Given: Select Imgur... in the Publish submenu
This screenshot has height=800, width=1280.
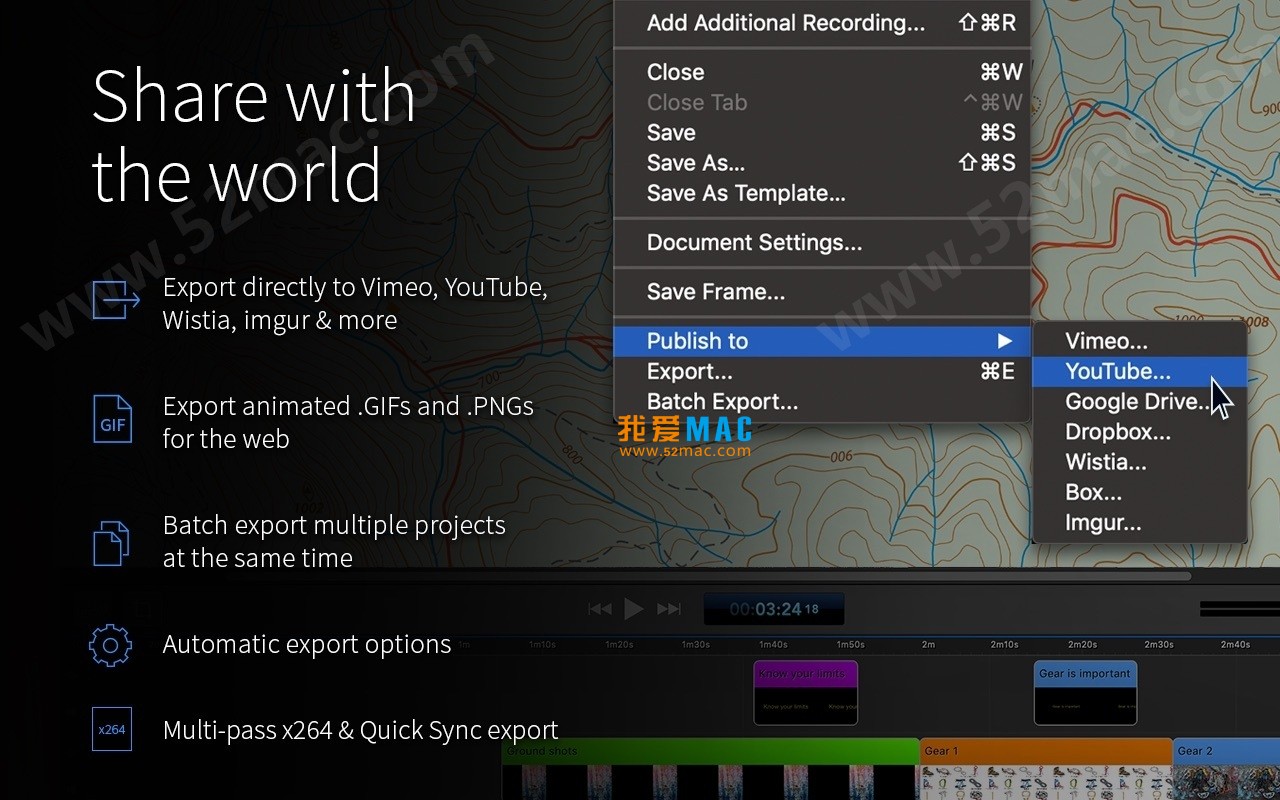Looking at the screenshot, I should (1140, 522).
